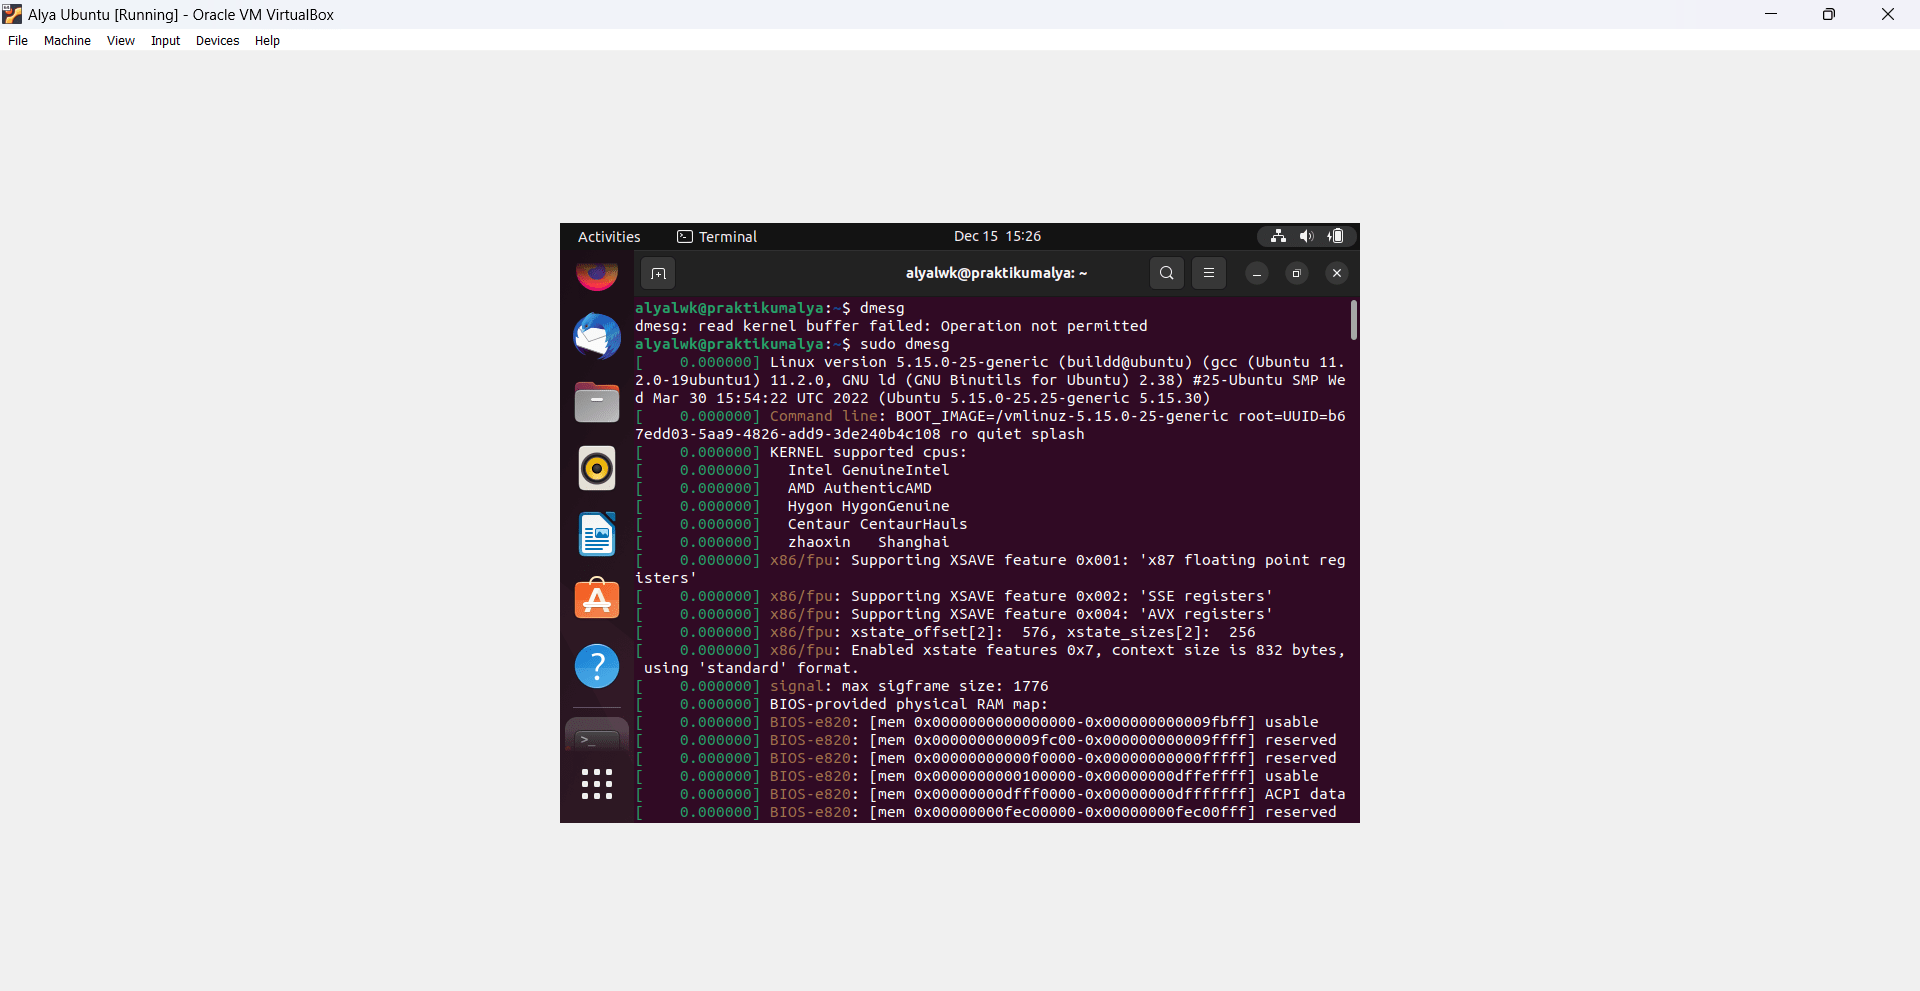Click the 'AVX registers' XSAVE line

point(954,614)
